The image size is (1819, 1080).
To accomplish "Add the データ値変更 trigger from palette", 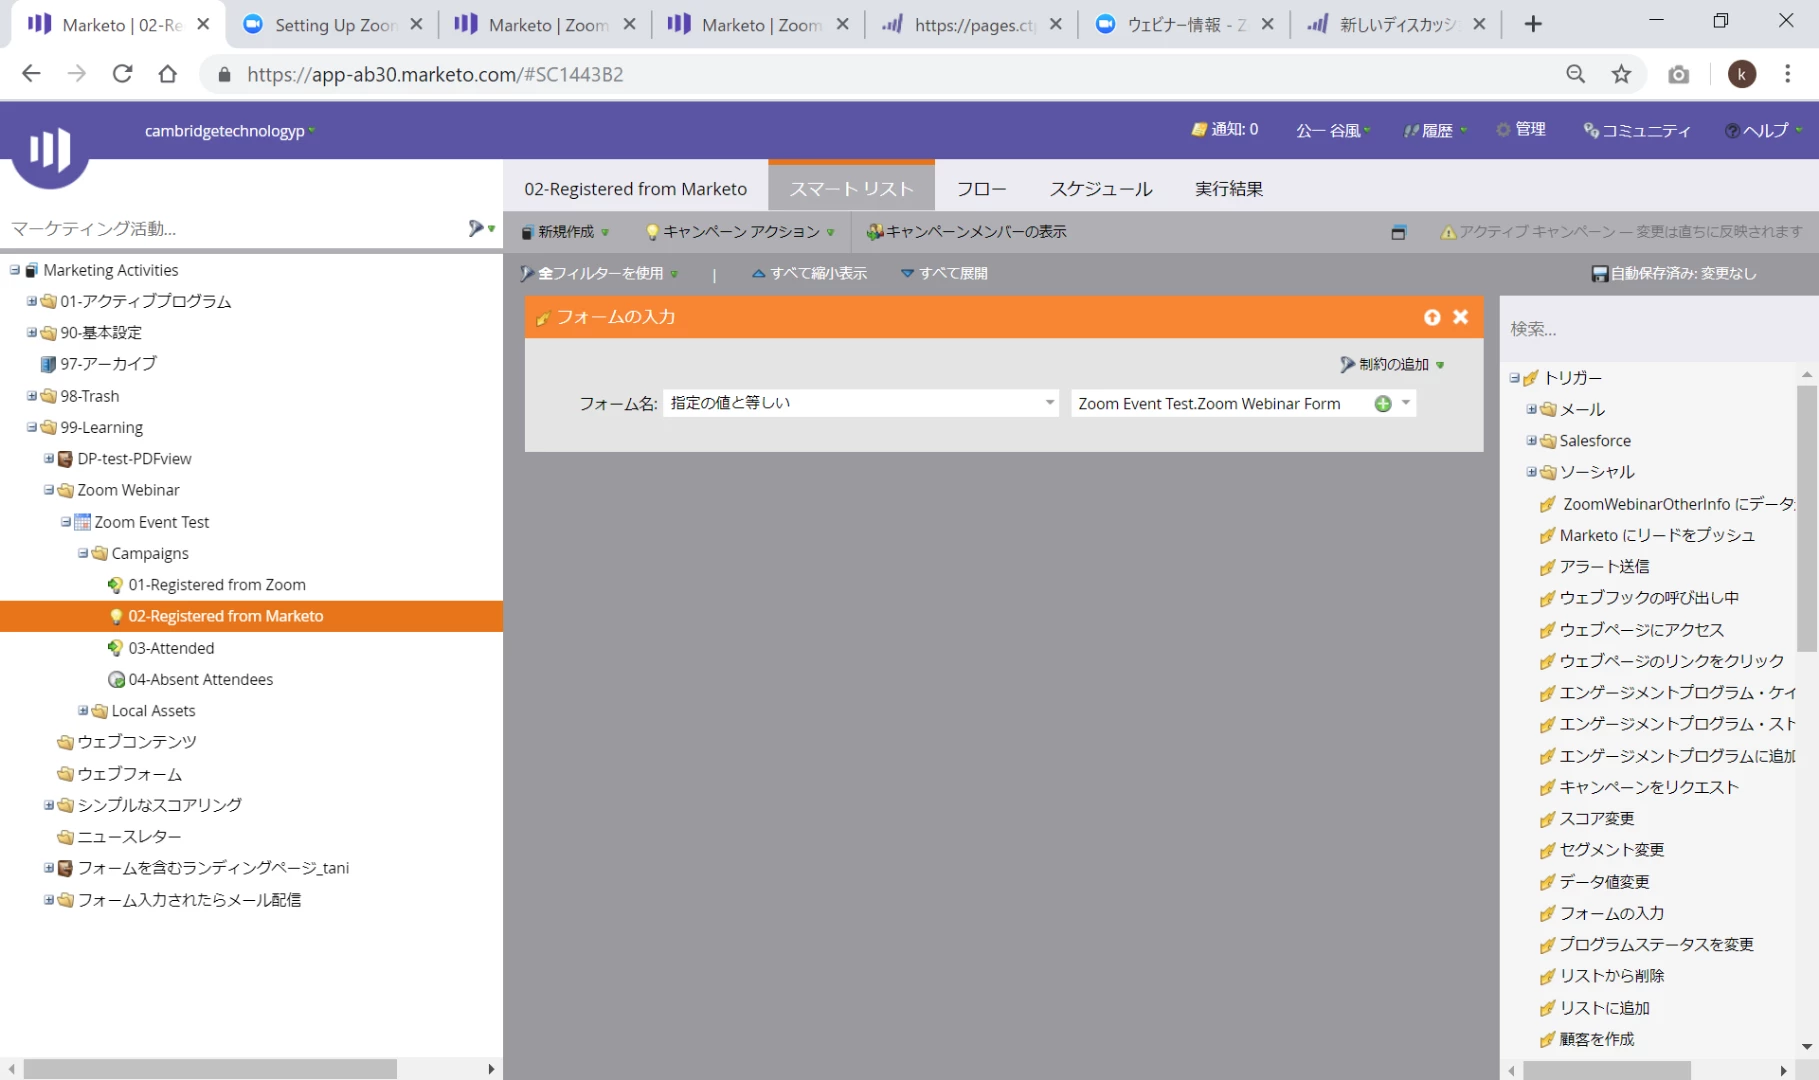I will tap(1604, 882).
